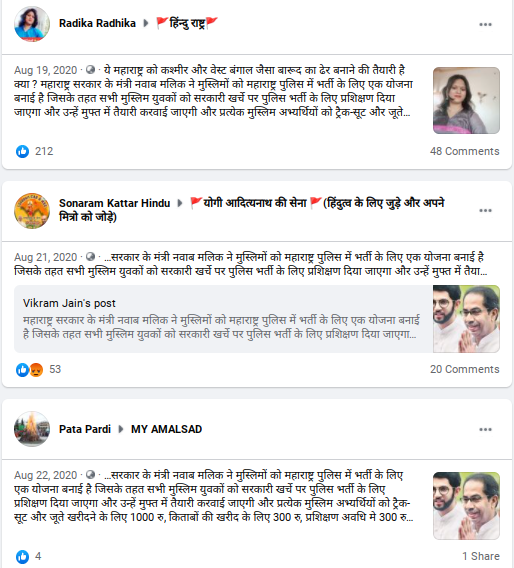
Task: Open Sonaram Kattar Hindu's round avatar
Action: (x=32, y=210)
